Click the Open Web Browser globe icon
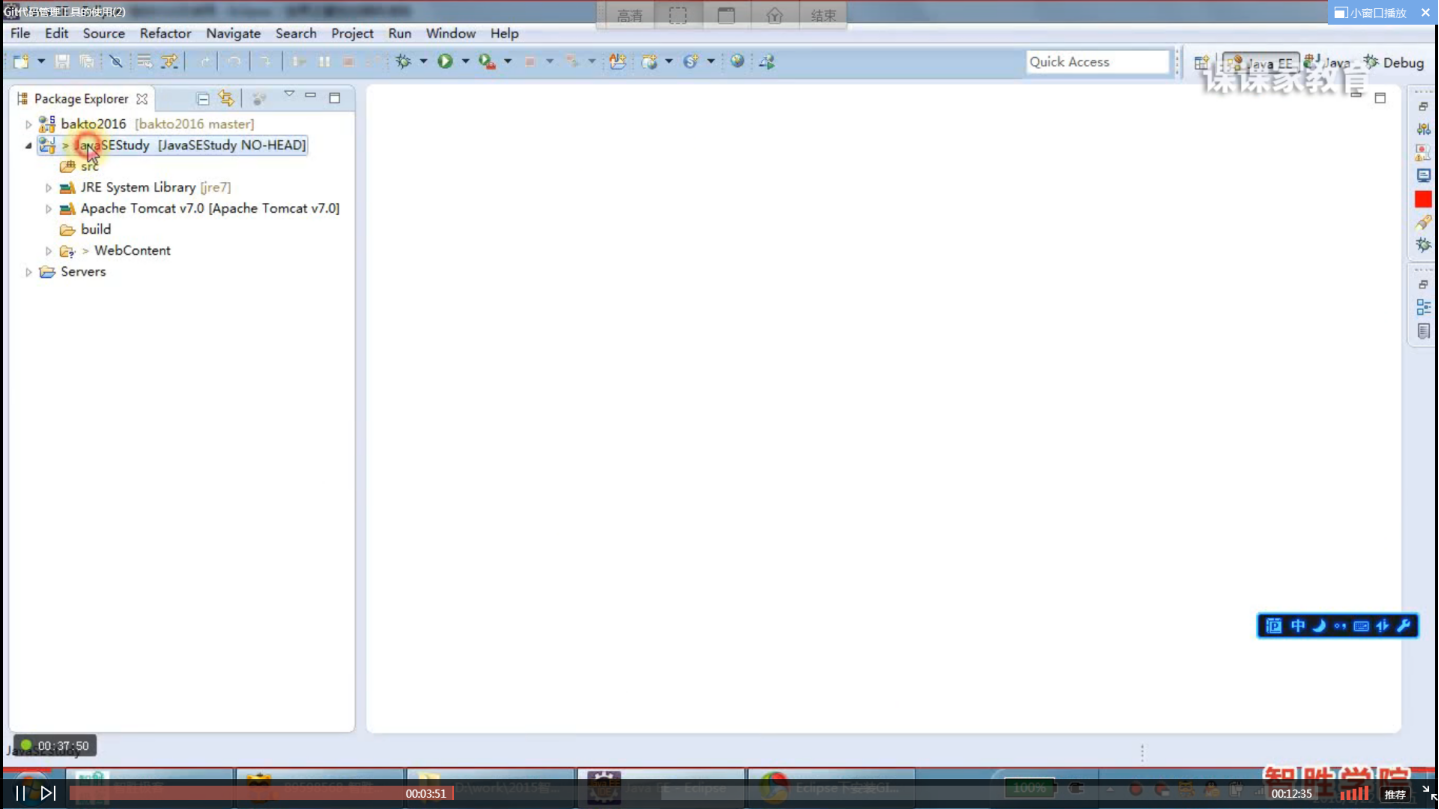Screen dimensions: 1439x809 click(x=737, y=62)
